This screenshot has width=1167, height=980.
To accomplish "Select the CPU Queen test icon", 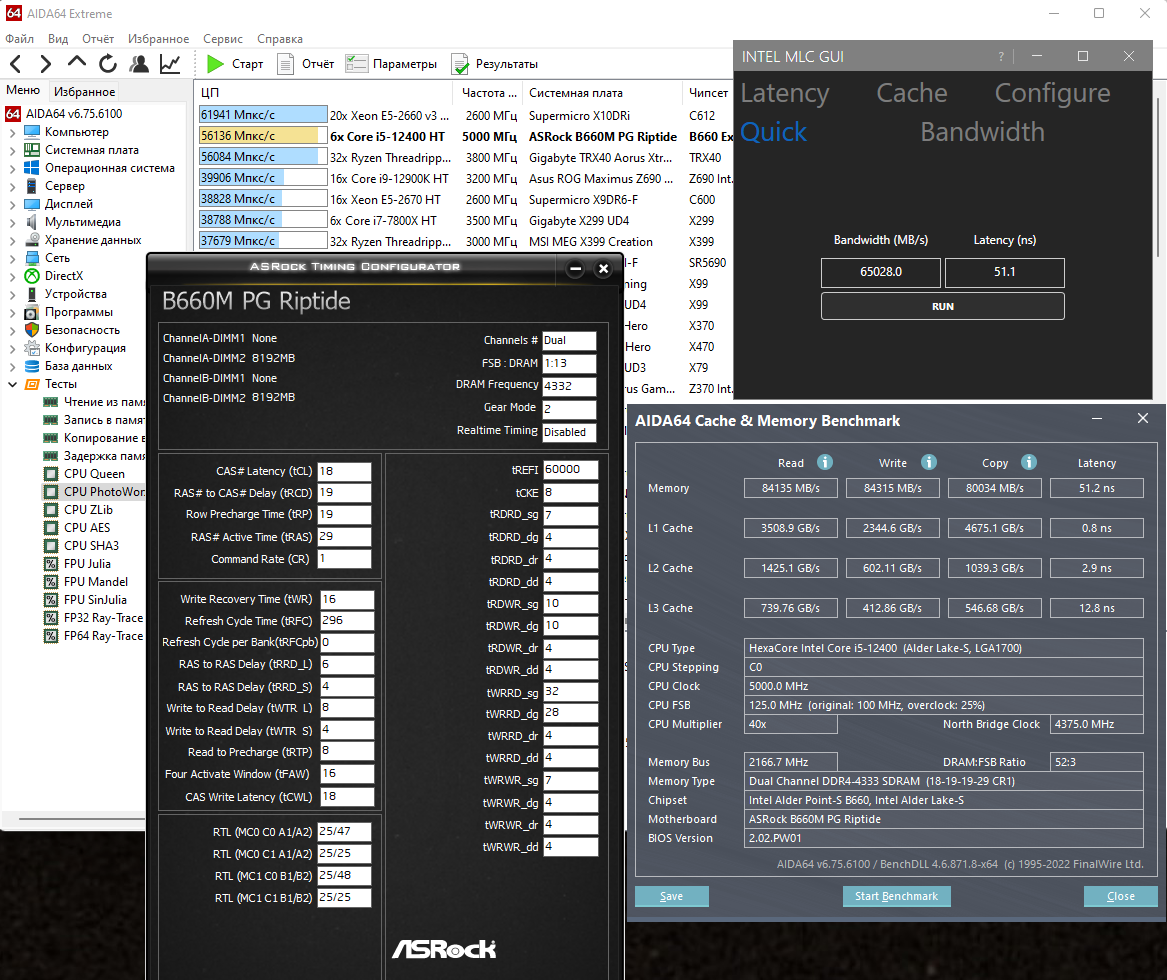I will click(51, 474).
